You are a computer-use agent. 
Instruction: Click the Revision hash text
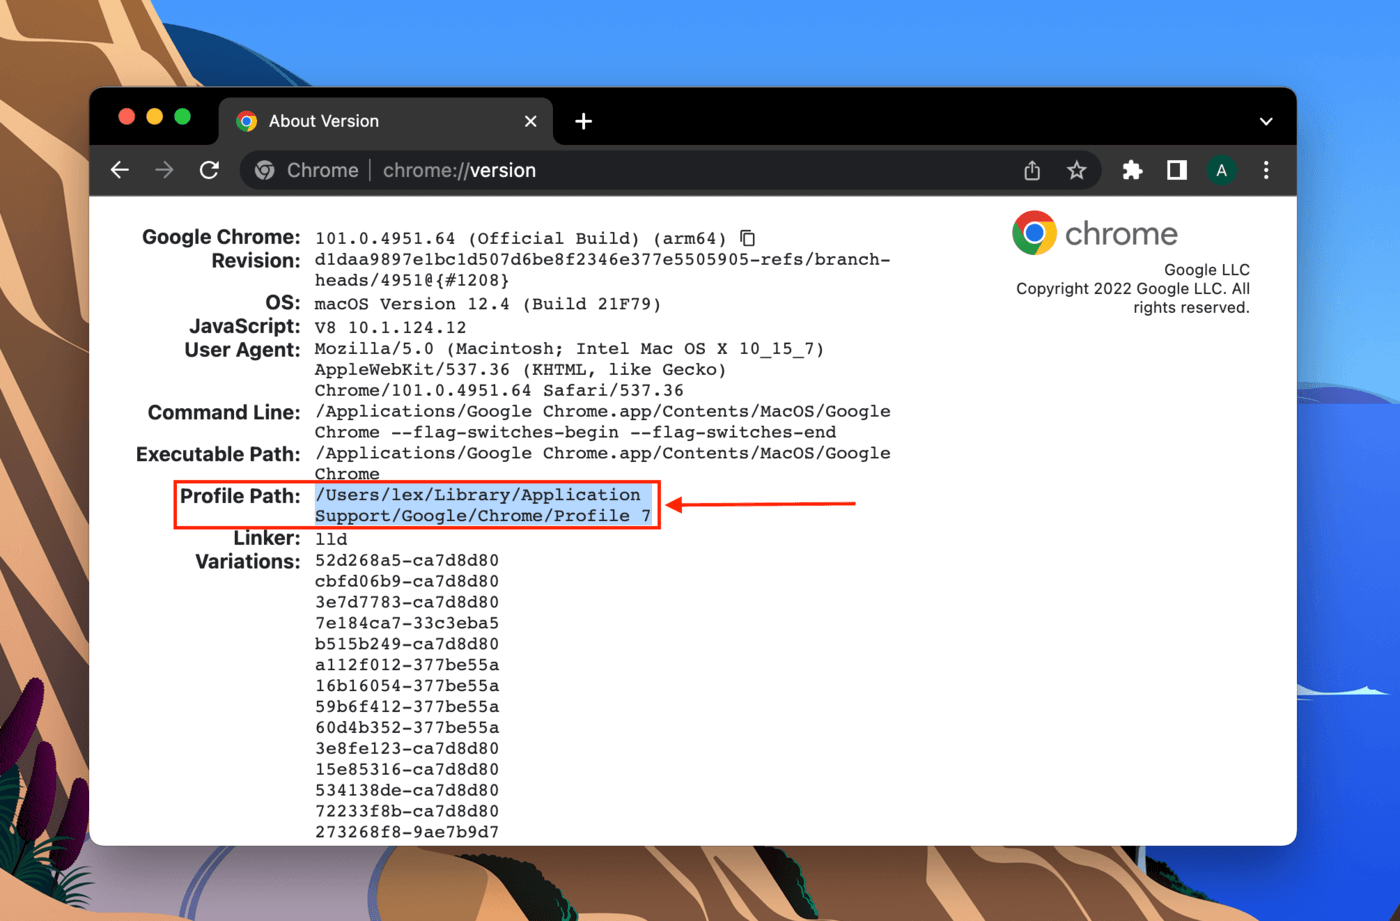602,270
